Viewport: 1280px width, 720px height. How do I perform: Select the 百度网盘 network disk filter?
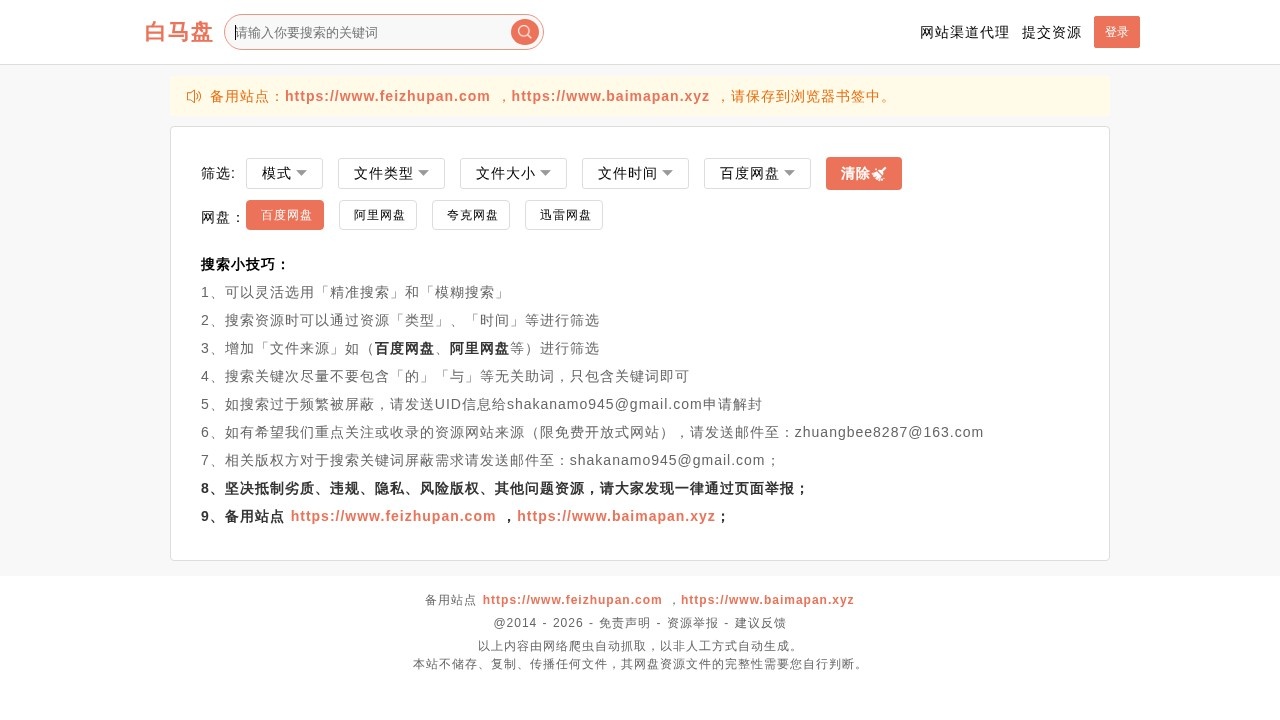pos(285,214)
